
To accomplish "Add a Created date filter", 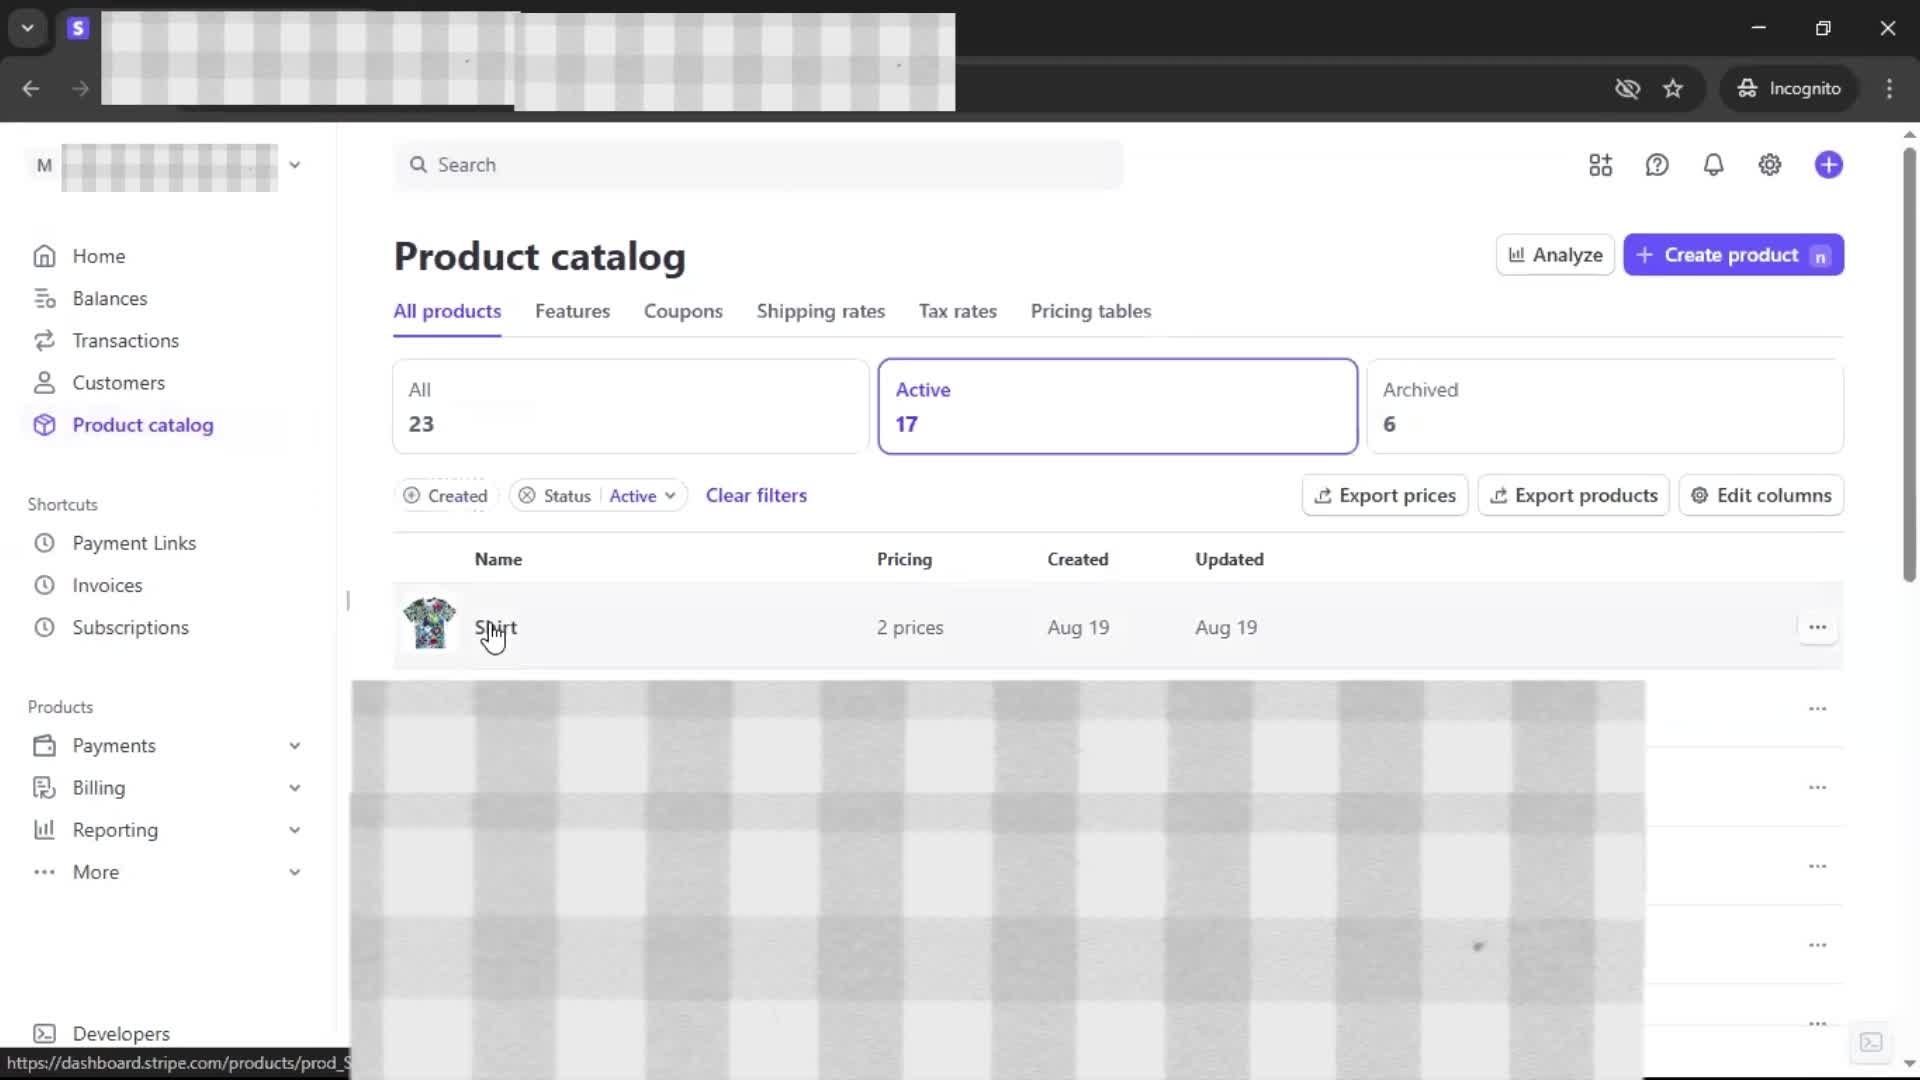I will click(445, 496).
